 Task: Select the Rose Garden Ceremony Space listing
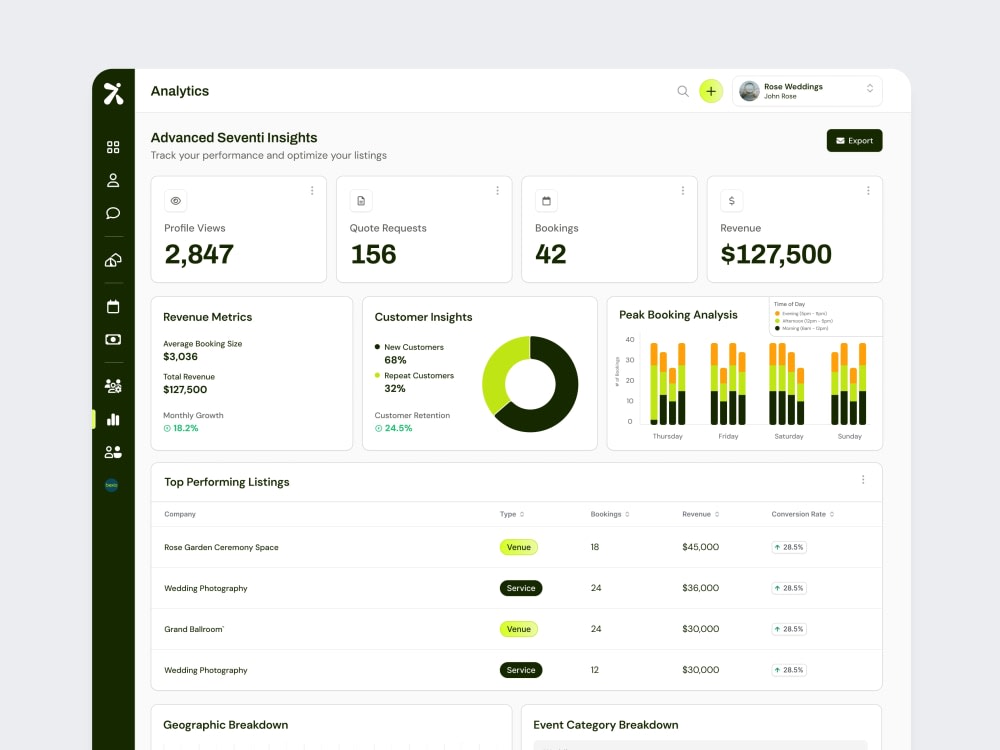click(x=221, y=547)
